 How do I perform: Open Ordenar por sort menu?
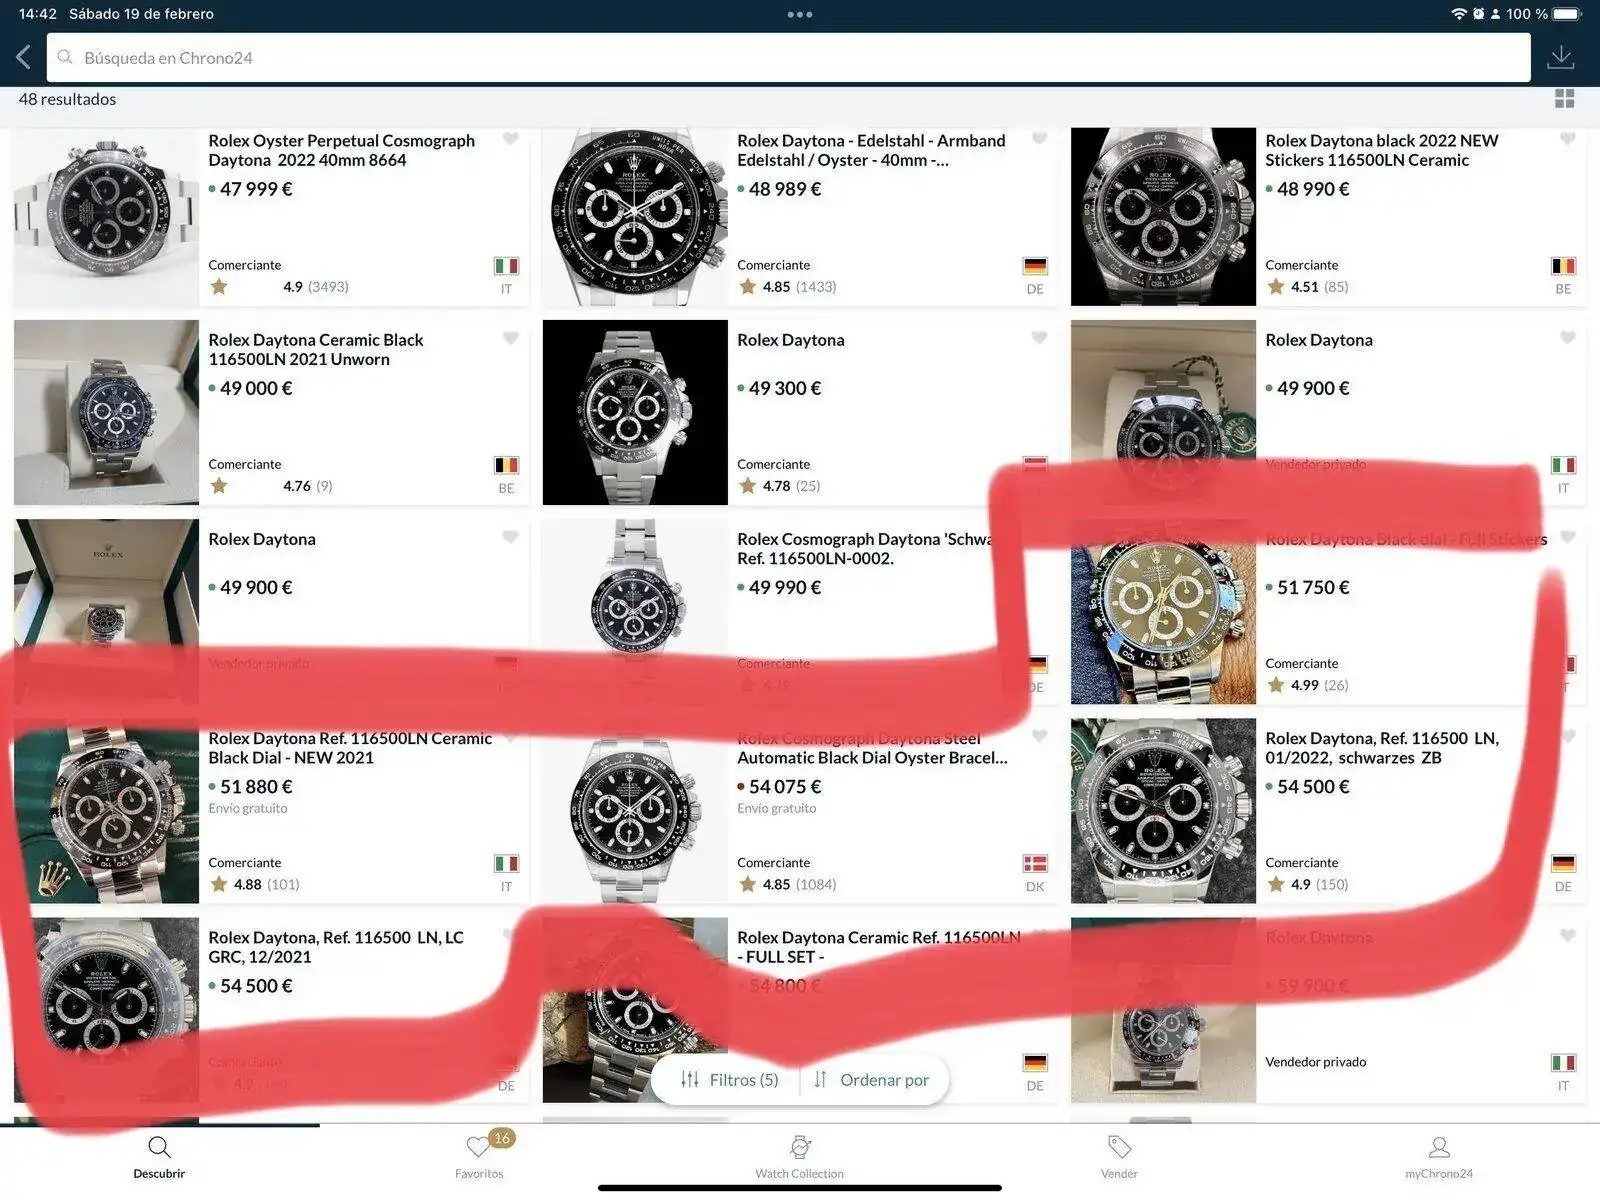(871, 1080)
